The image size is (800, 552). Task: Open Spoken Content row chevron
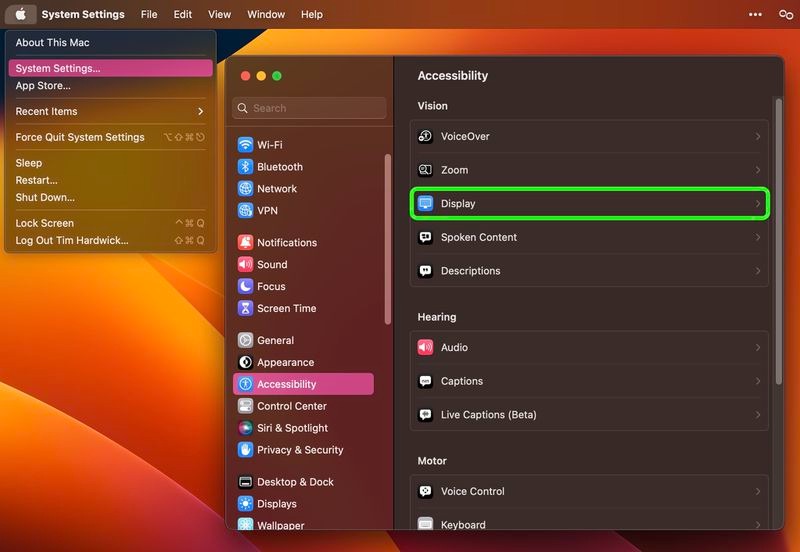pyautogui.click(x=758, y=237)
